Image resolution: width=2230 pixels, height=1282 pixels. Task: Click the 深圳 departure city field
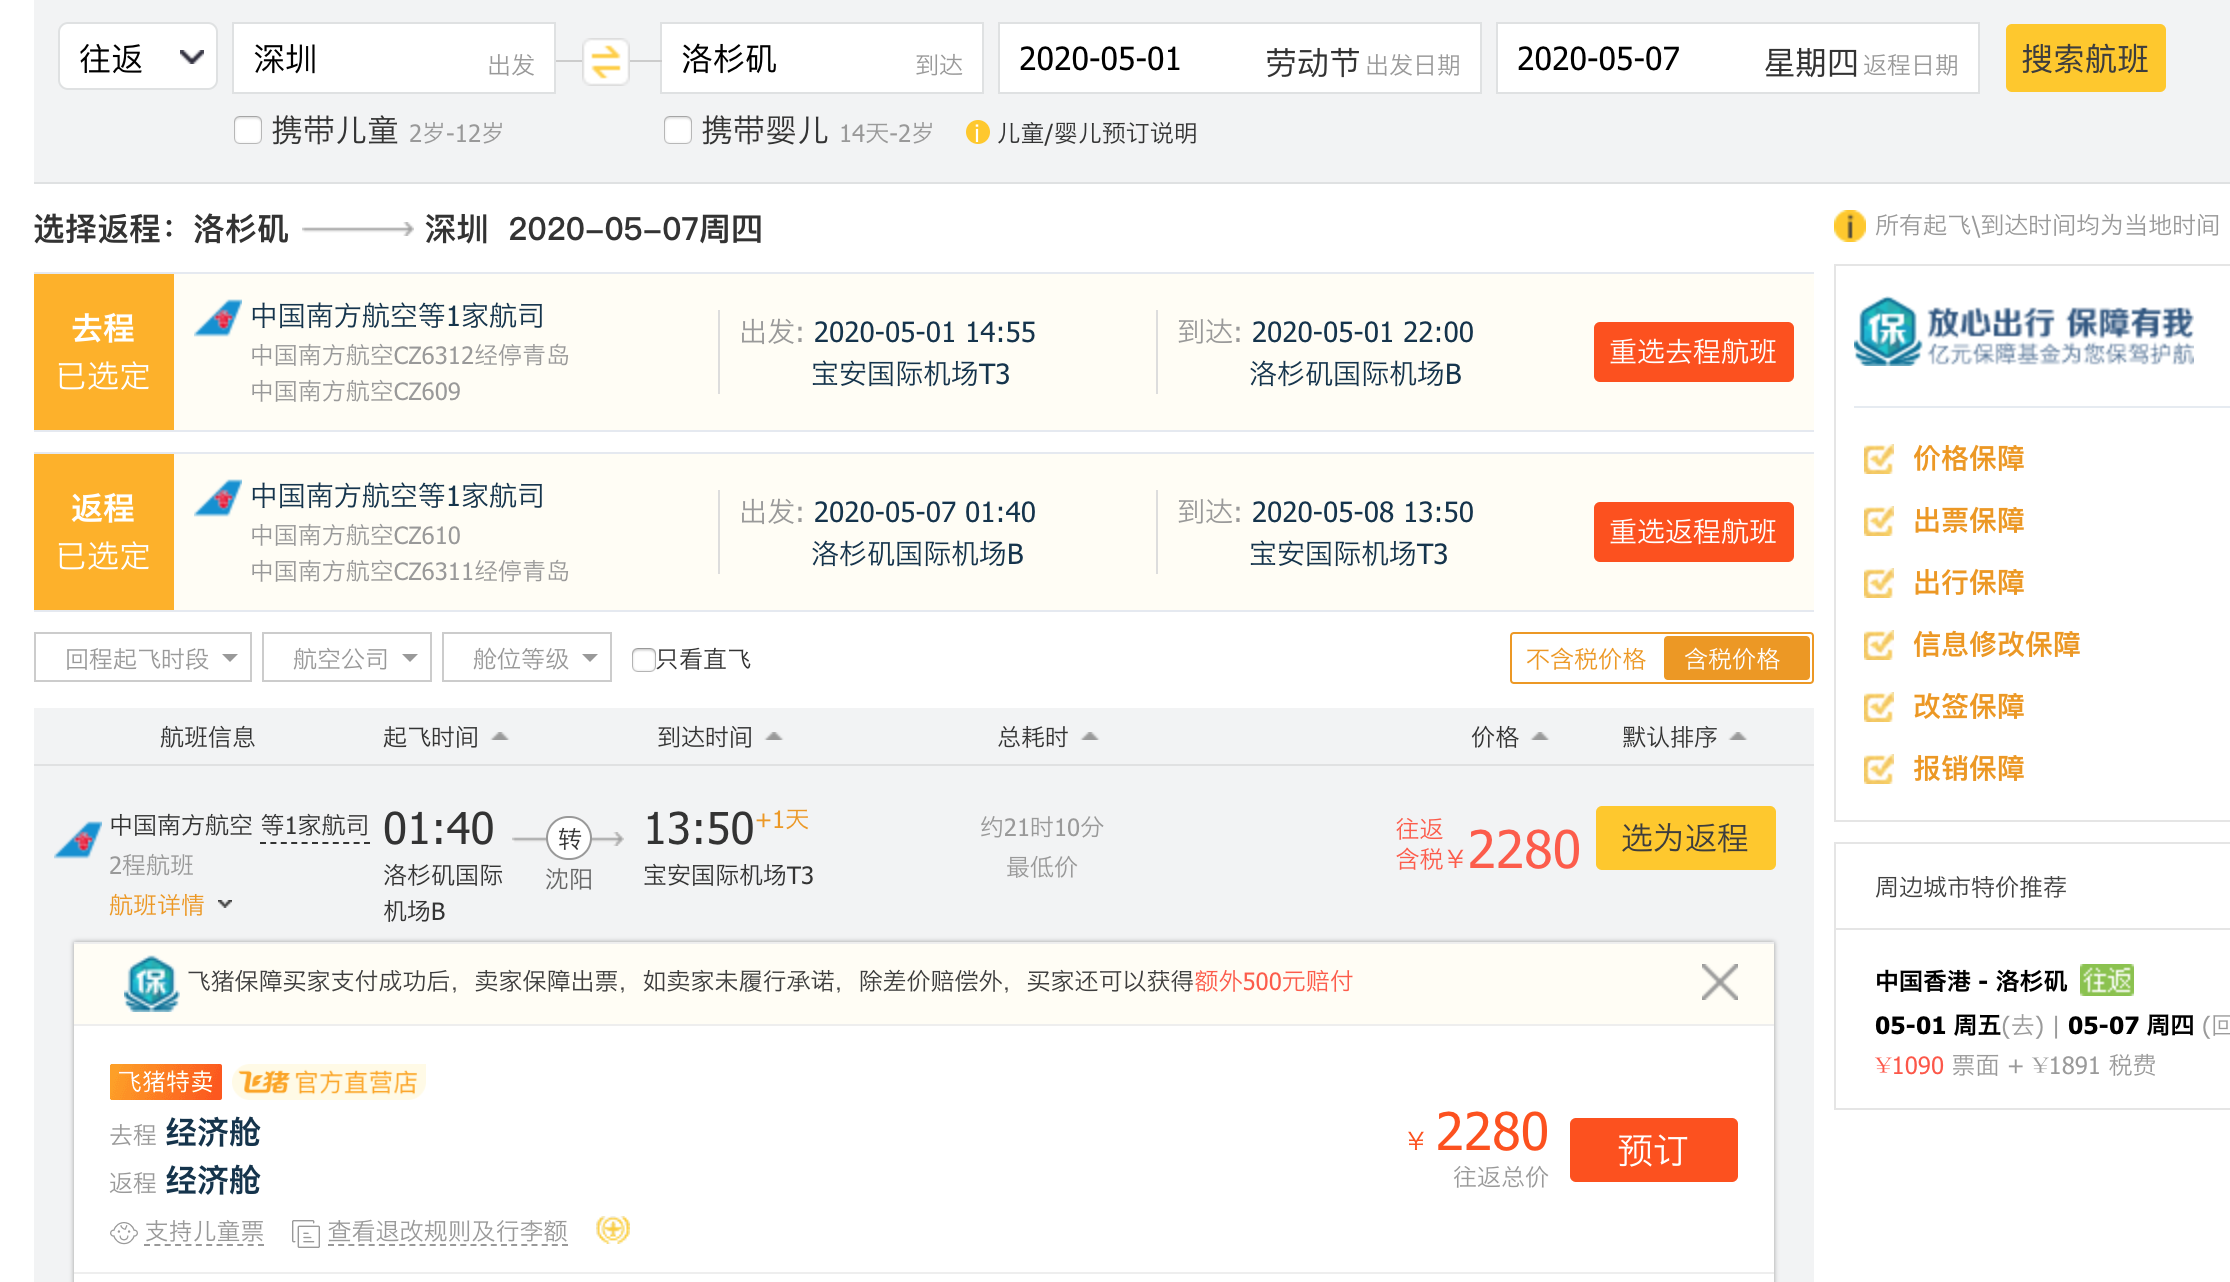(x=394, y=58)
